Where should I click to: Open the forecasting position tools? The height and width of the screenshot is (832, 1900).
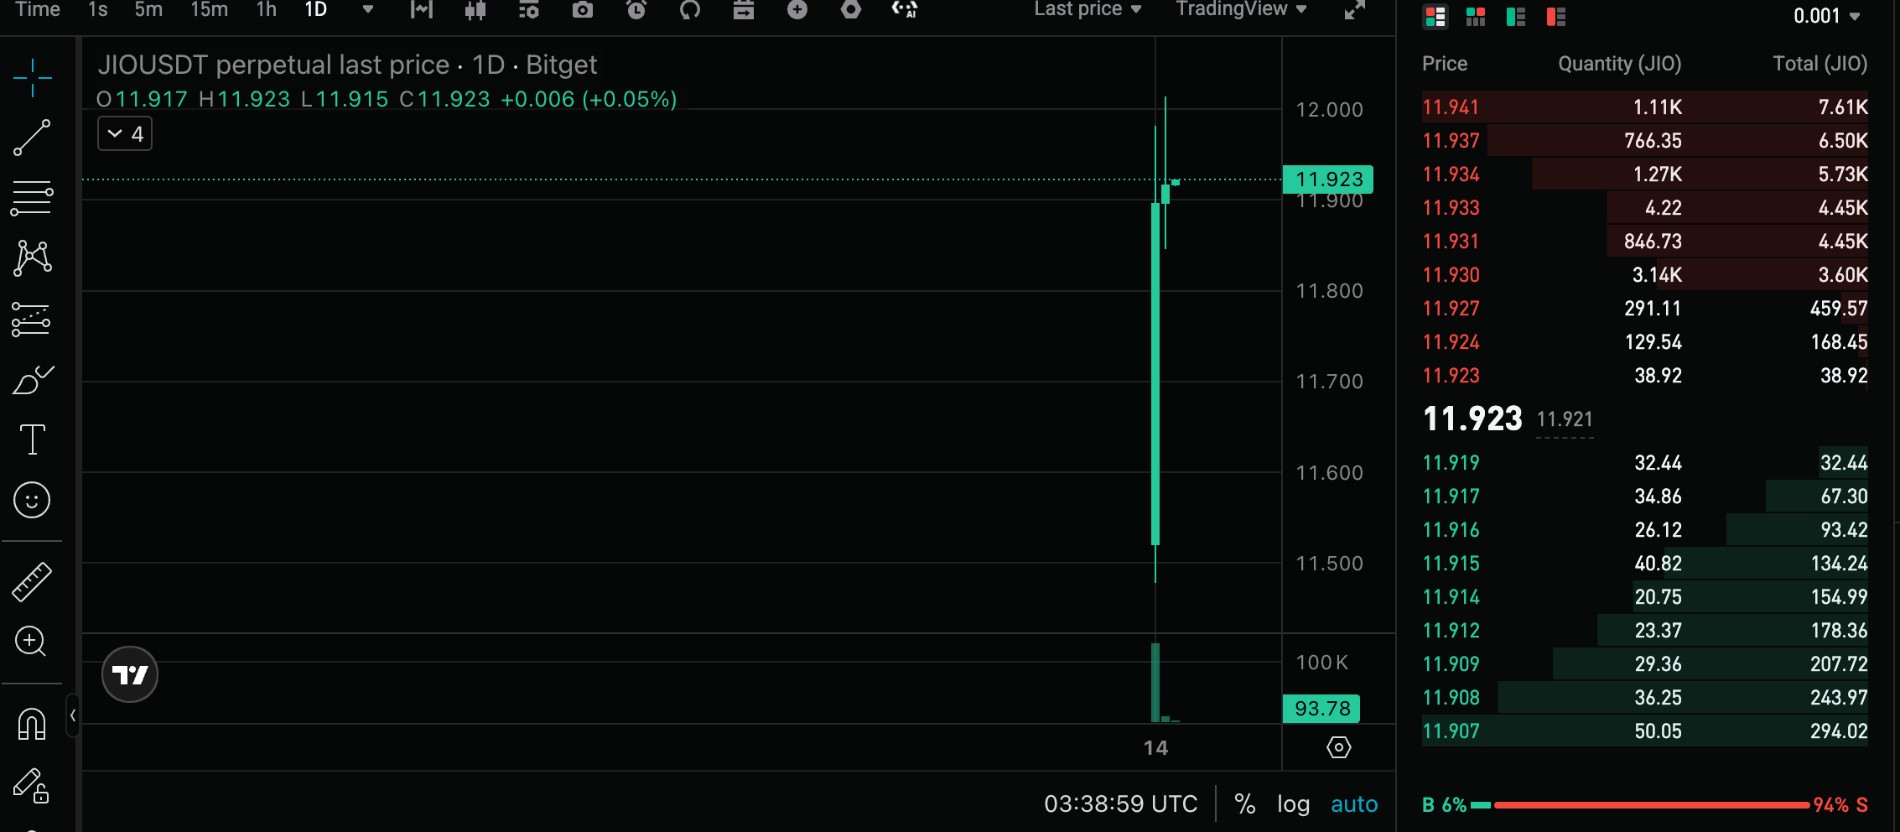[x=32, y=319]
